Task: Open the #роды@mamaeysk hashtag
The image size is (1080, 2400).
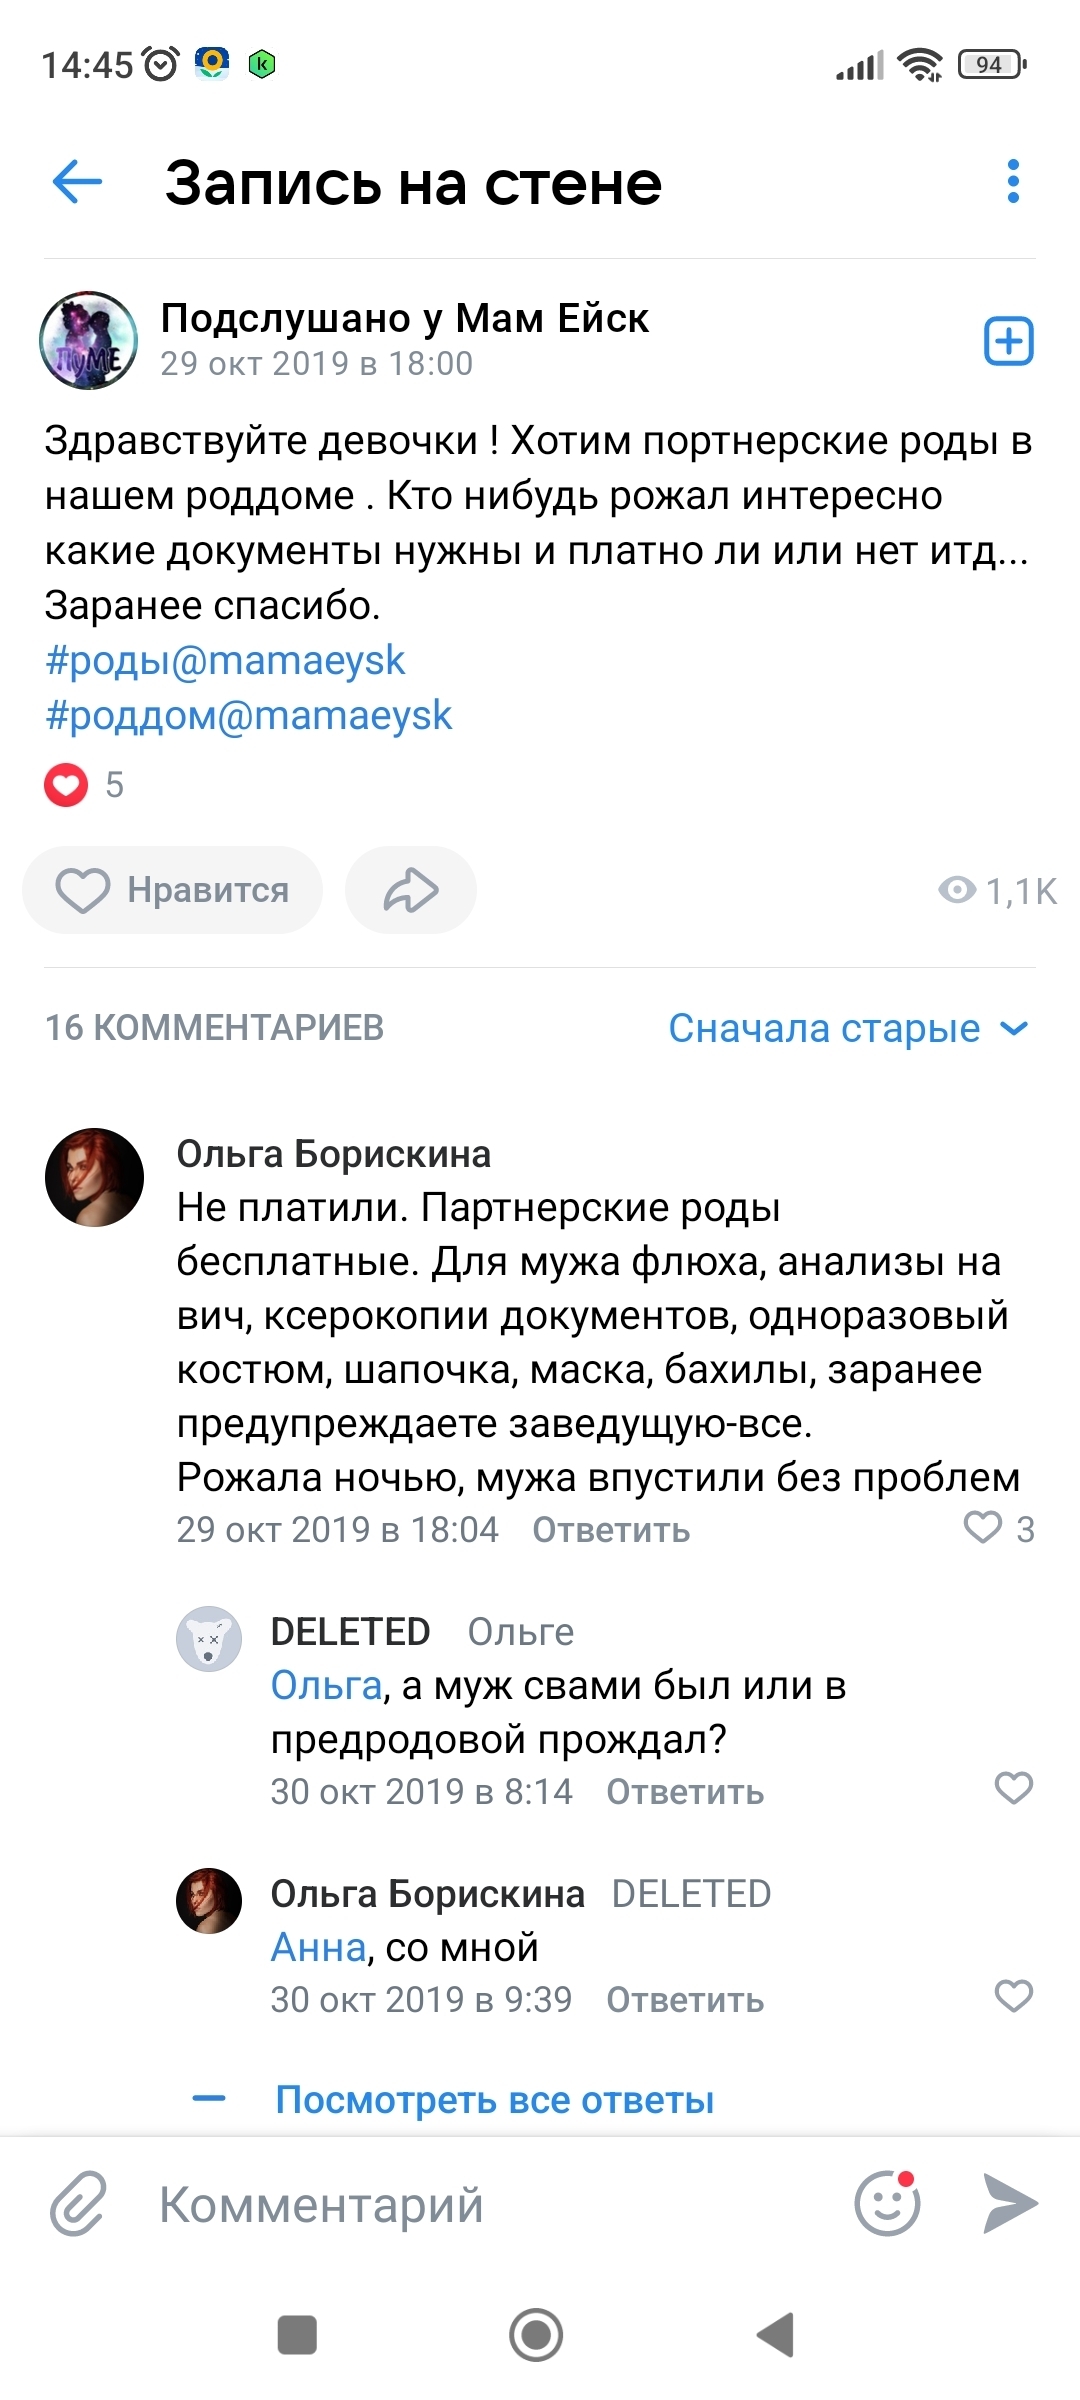Action: [x=225, y=661]
